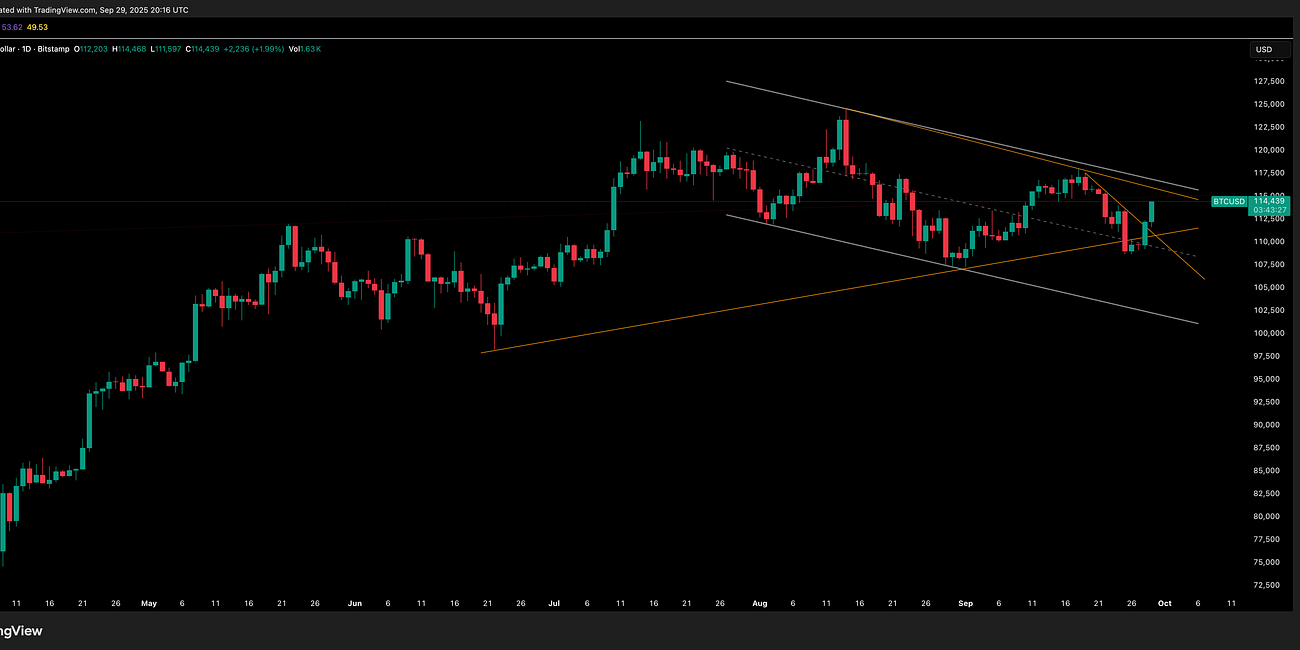Image resolution: width=1300 pixels, height=650 pixels.
Task: Click the +2,236 (+1.99%) change value
Action: tap(255, 48)
